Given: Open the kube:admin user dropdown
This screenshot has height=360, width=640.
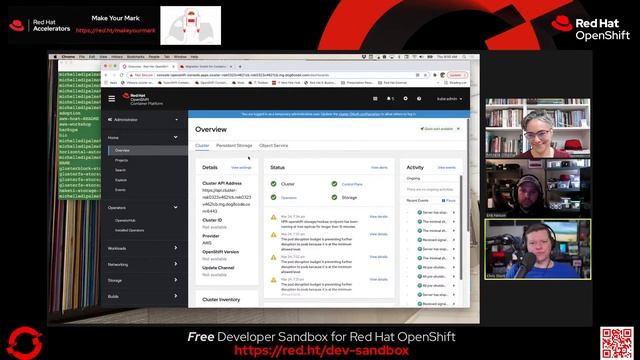Looking at the screenshot, I should point(449,99).
